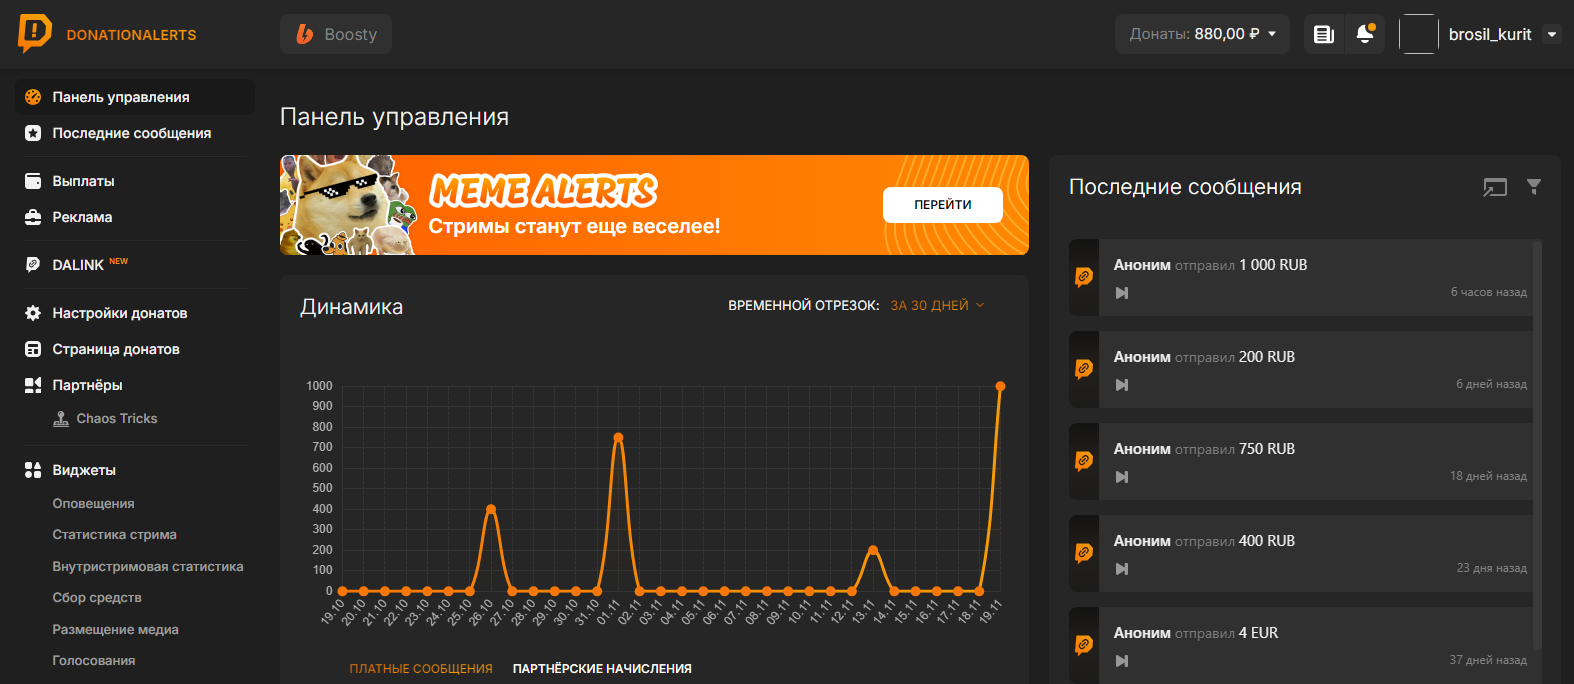This screenshot has height=684, width=1574.
Task: Click the Страница донатов icon
Action: (33, 349)
